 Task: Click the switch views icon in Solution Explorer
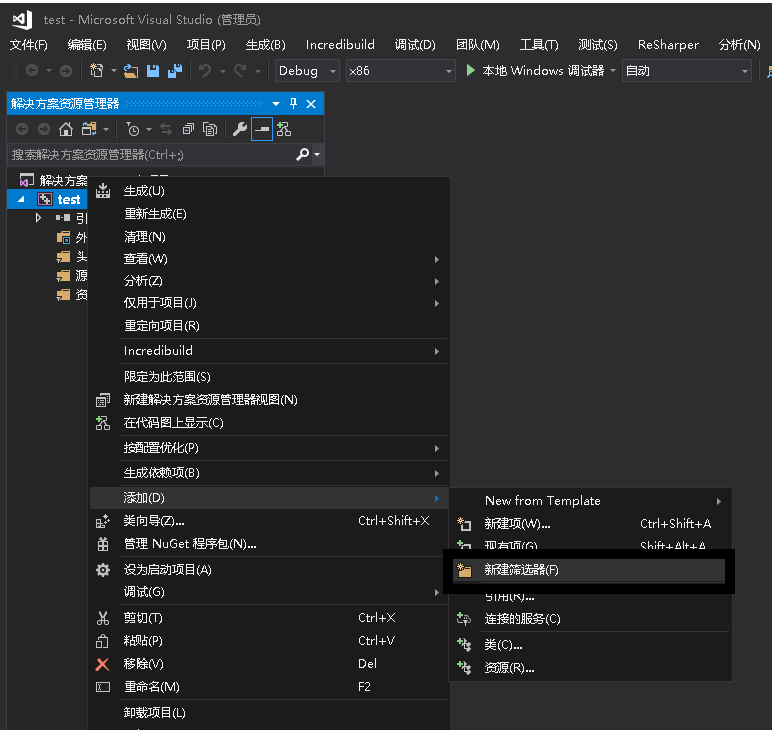click(89, 129)
